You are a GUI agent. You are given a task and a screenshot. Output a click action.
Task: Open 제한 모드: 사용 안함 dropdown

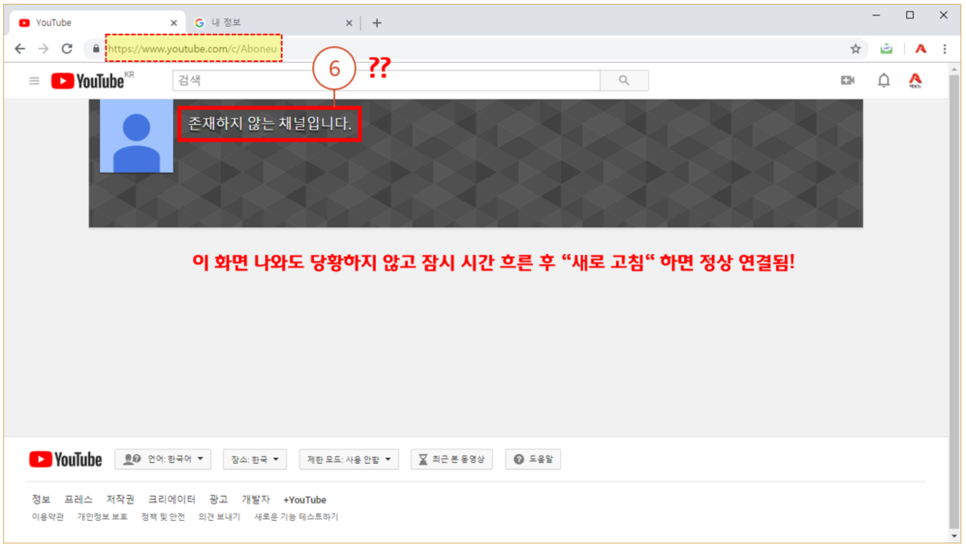[x=349, y=460]
